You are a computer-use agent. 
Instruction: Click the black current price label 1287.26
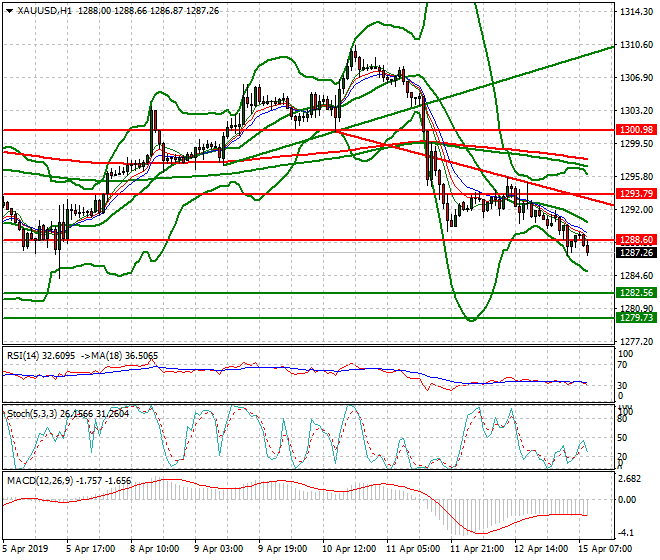click(636, 253)
